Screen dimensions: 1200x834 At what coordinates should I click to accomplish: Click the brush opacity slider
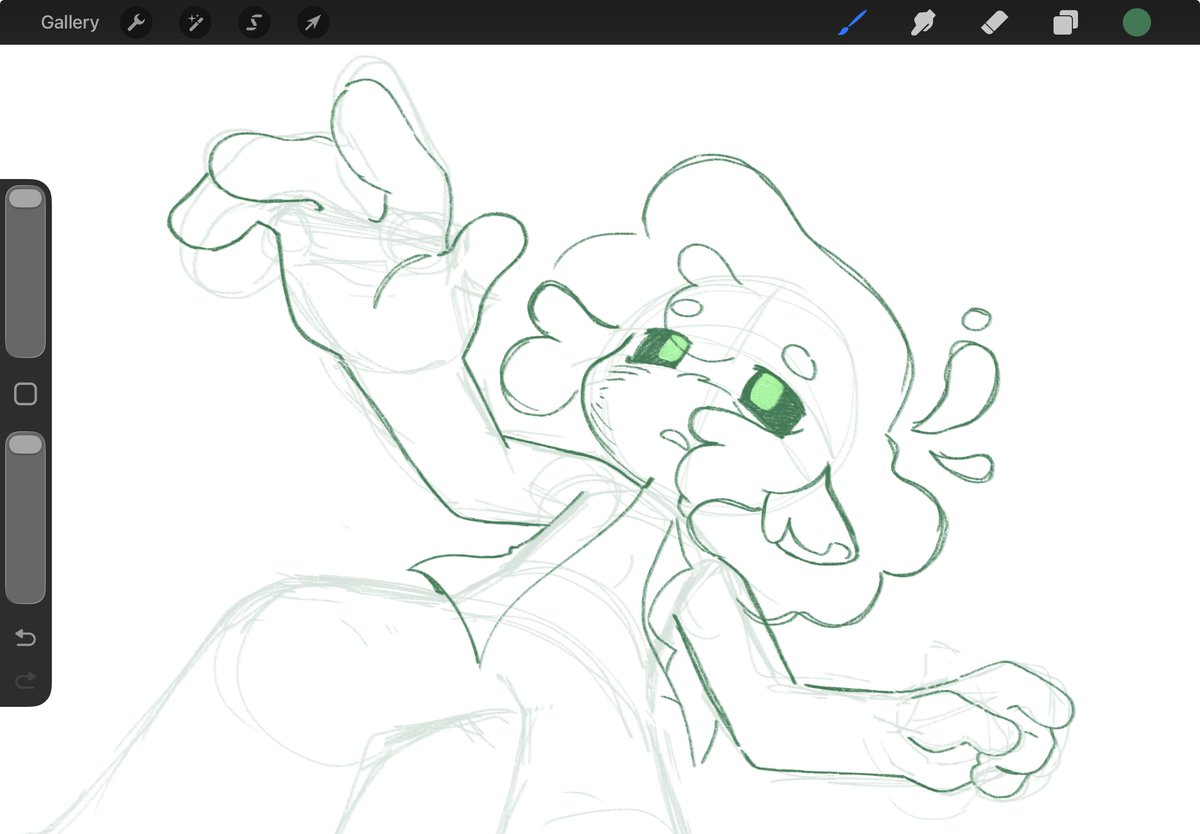point(25,518)
